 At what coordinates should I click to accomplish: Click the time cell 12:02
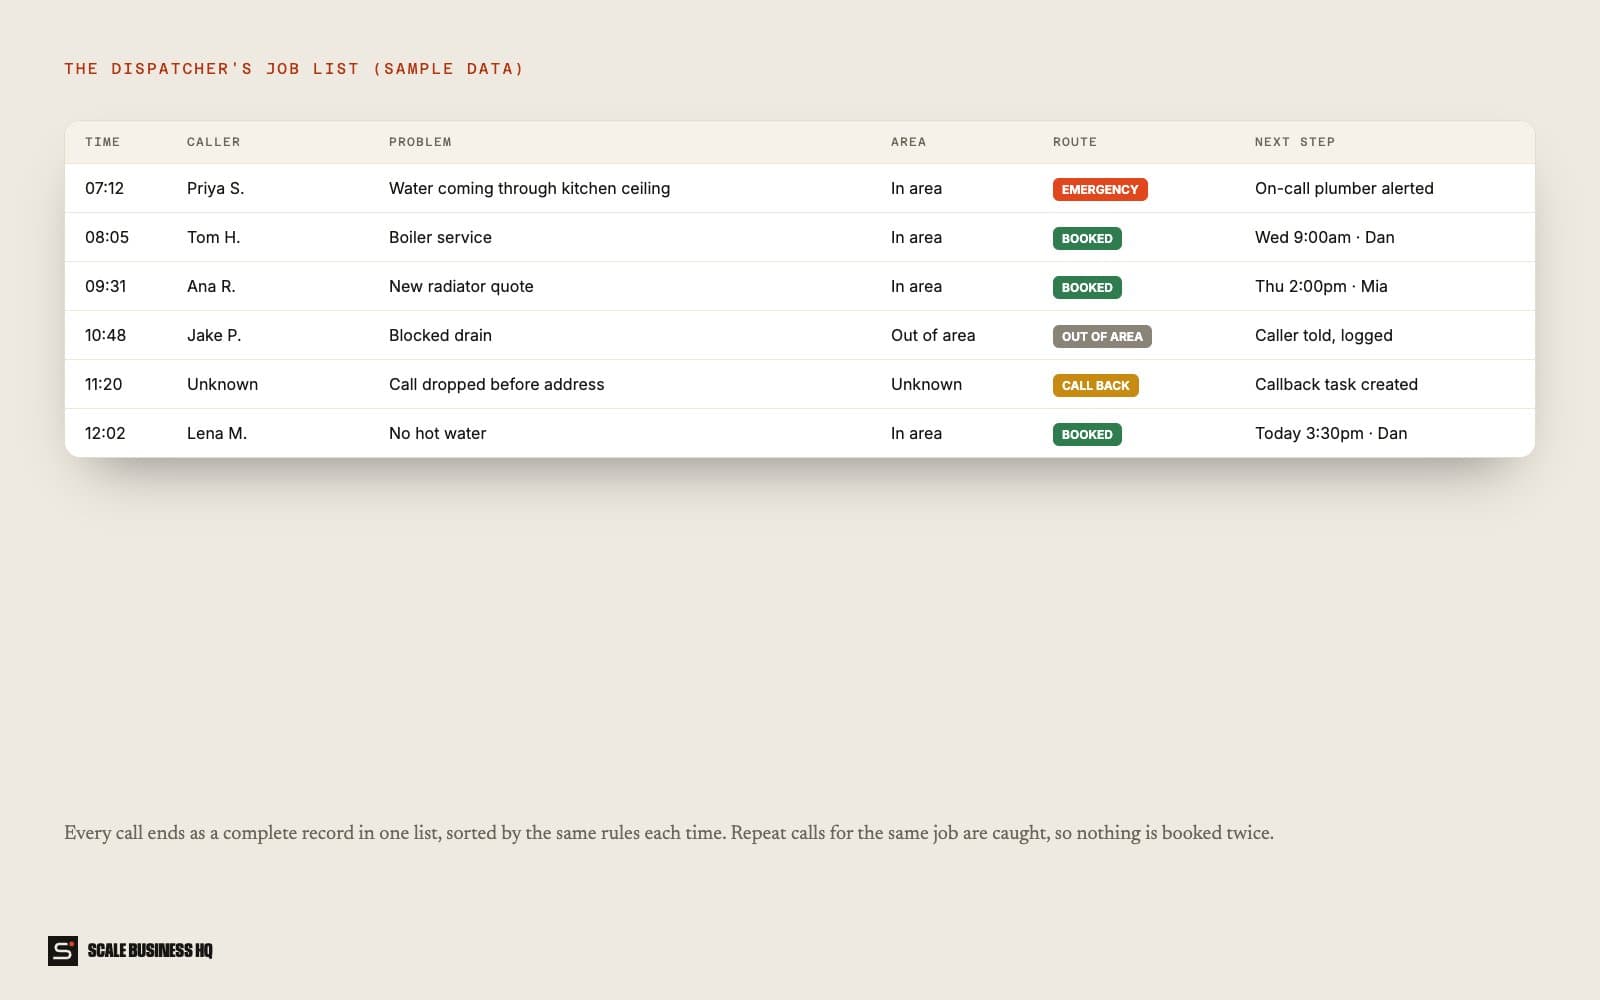(105, 433)
